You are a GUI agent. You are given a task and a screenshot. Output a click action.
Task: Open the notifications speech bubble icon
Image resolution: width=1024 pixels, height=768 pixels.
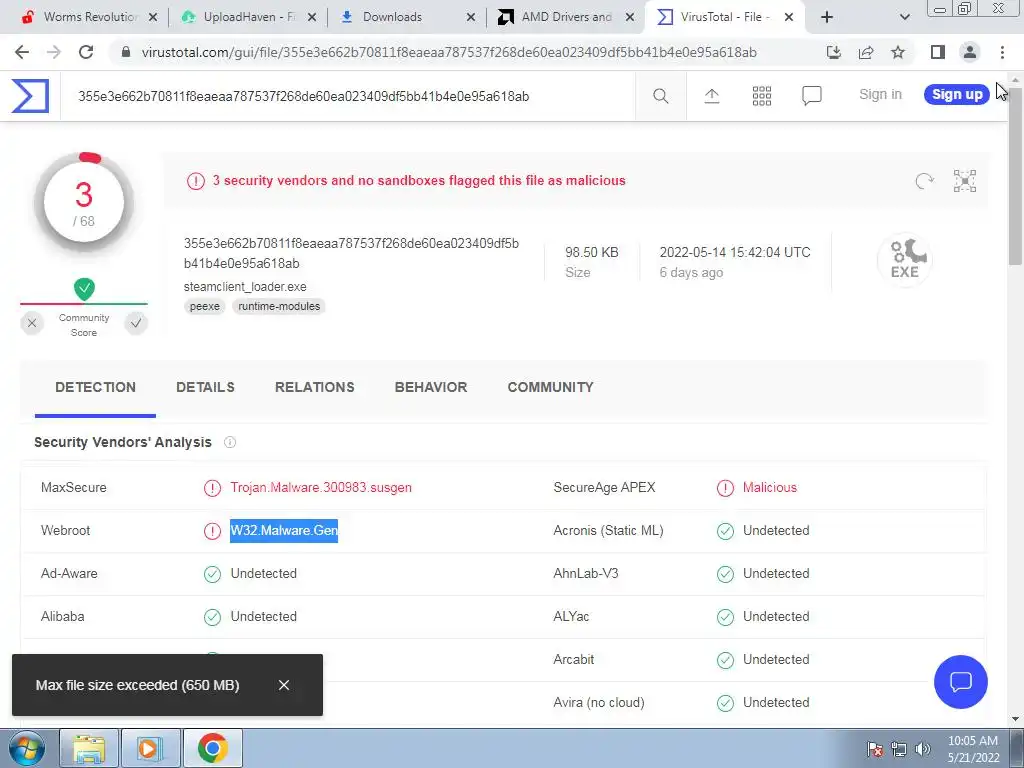point(811,96)
